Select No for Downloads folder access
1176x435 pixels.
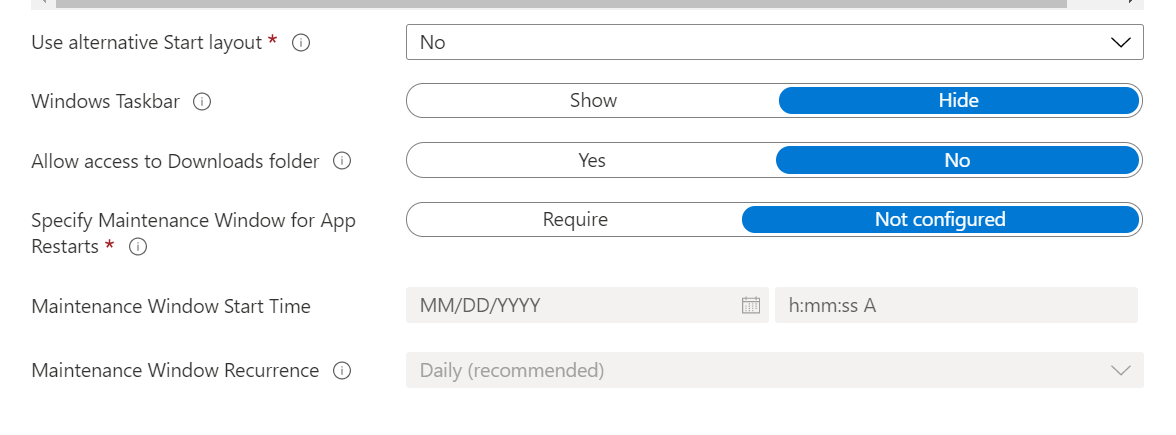957,160
